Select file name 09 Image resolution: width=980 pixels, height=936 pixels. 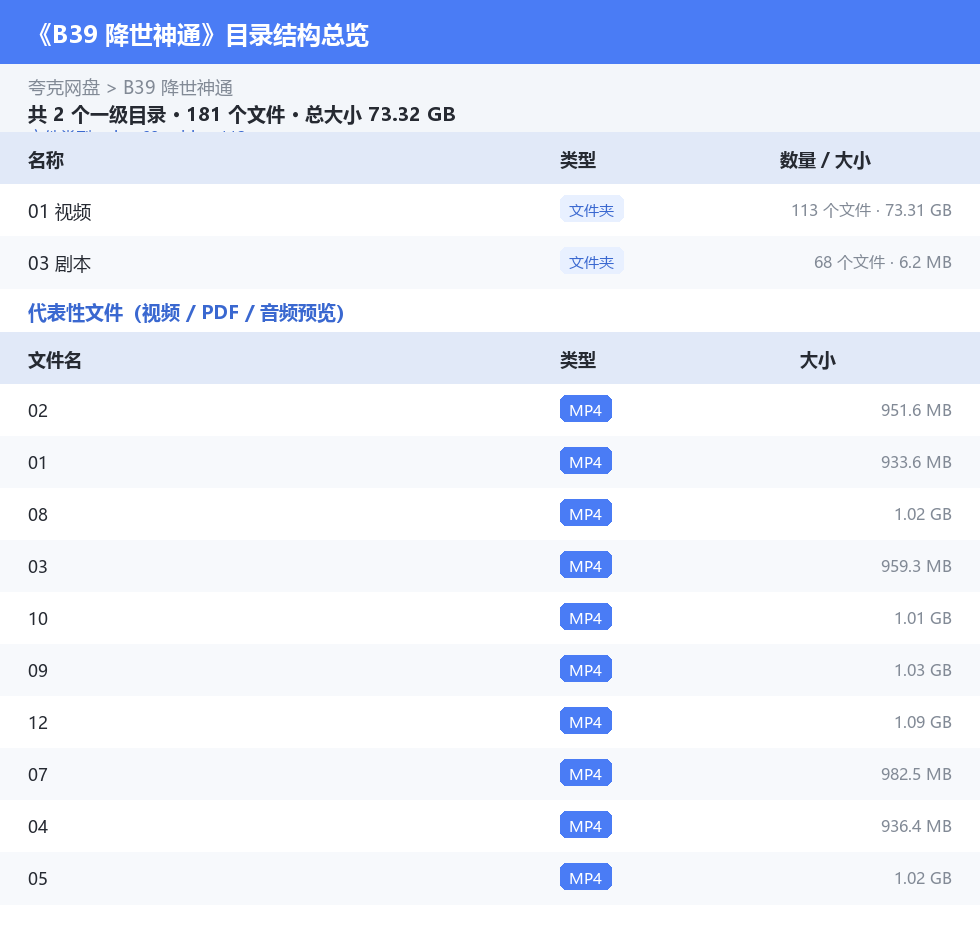click(38, 670)
